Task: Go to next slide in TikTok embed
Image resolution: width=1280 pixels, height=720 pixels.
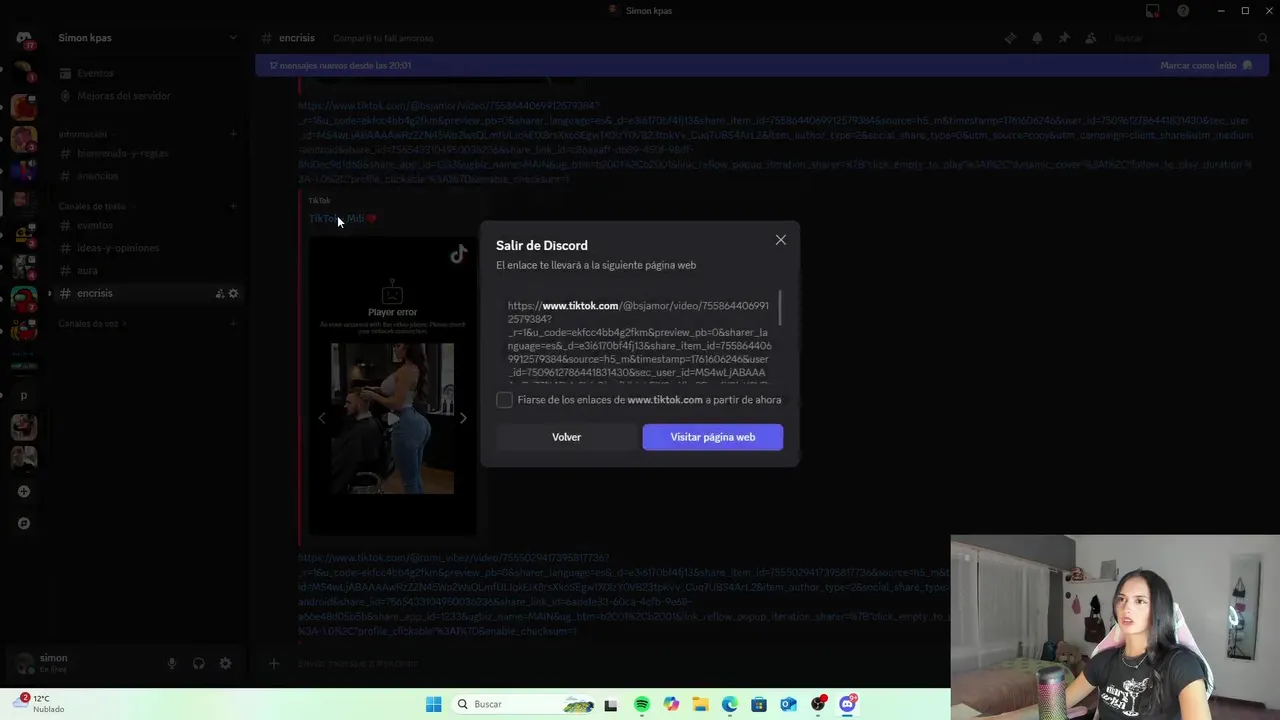Action: [x=463, y=418]
